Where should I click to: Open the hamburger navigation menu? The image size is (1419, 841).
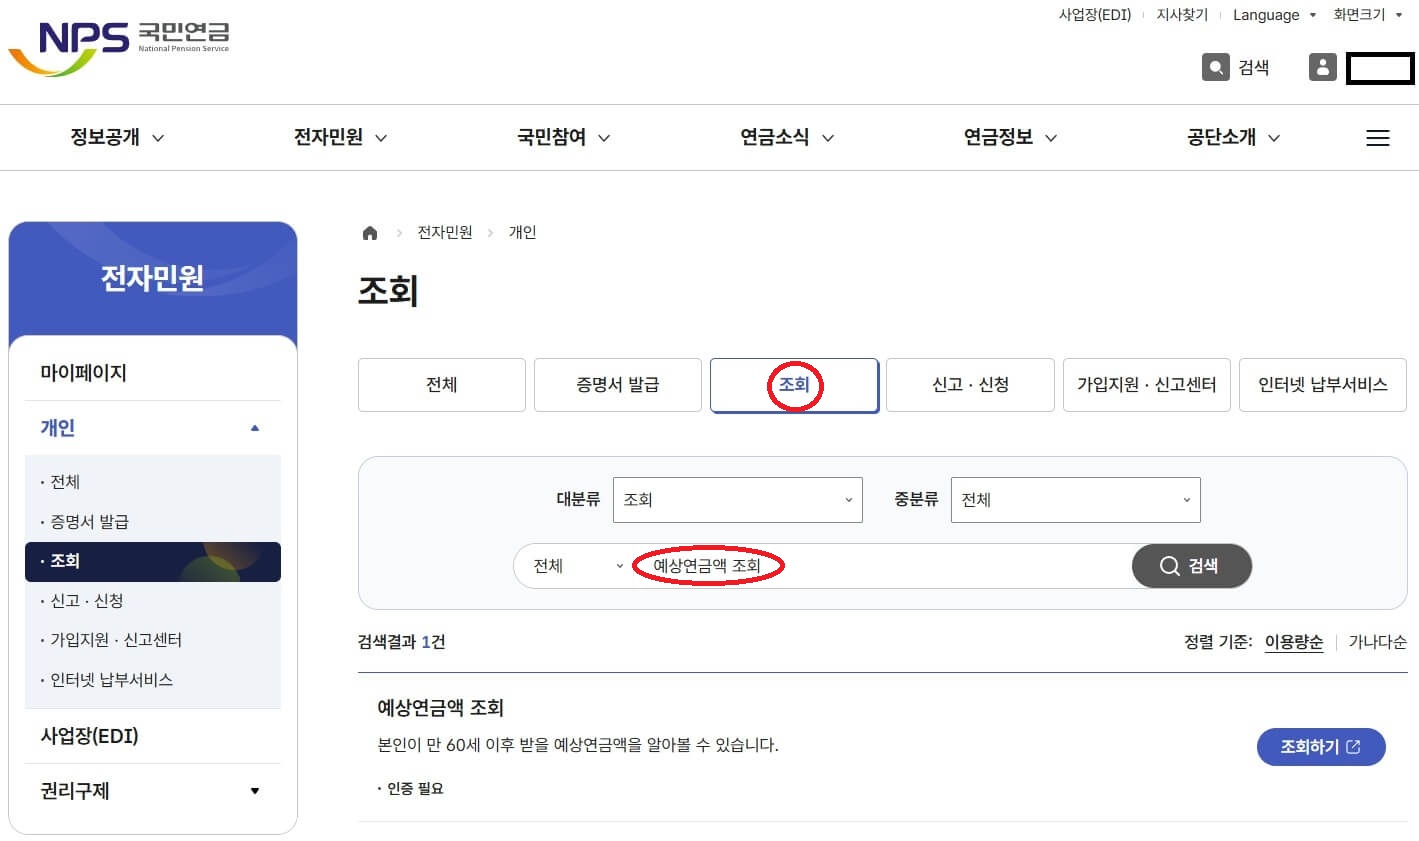(x=1378, y=137)
